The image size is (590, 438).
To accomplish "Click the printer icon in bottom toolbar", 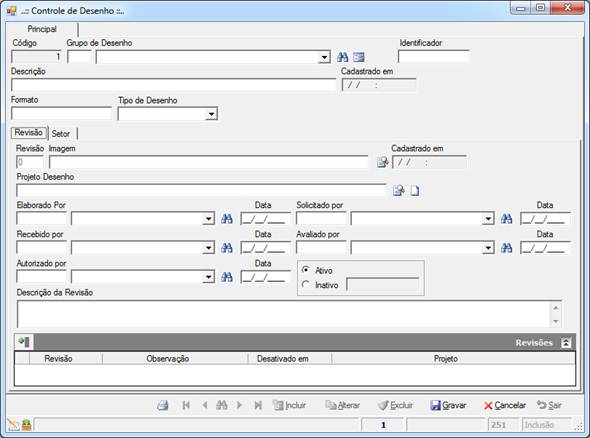I will click(x=163, y=405).
